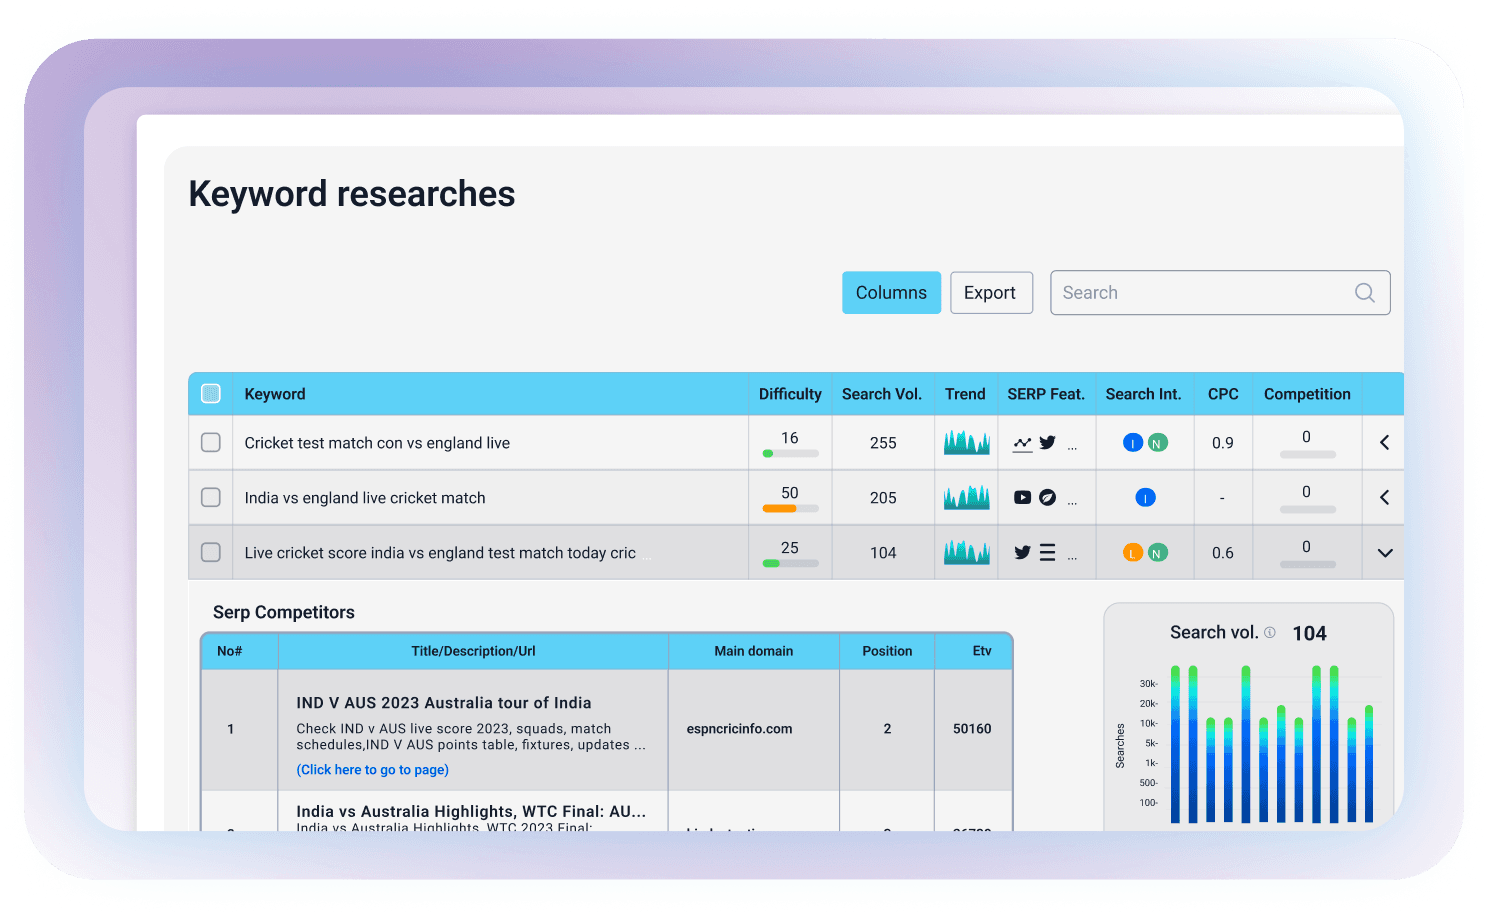Sort by the Search Vol. column header

[x=881, y=394]
